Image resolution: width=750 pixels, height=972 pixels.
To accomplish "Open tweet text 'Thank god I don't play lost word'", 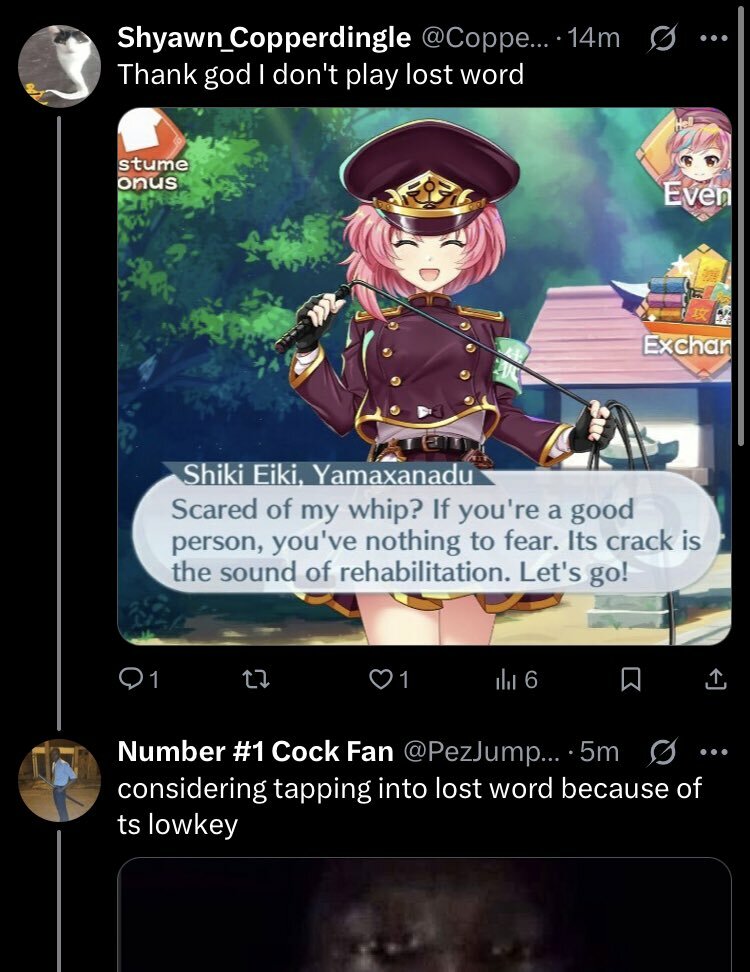I will tap(320, 74).
